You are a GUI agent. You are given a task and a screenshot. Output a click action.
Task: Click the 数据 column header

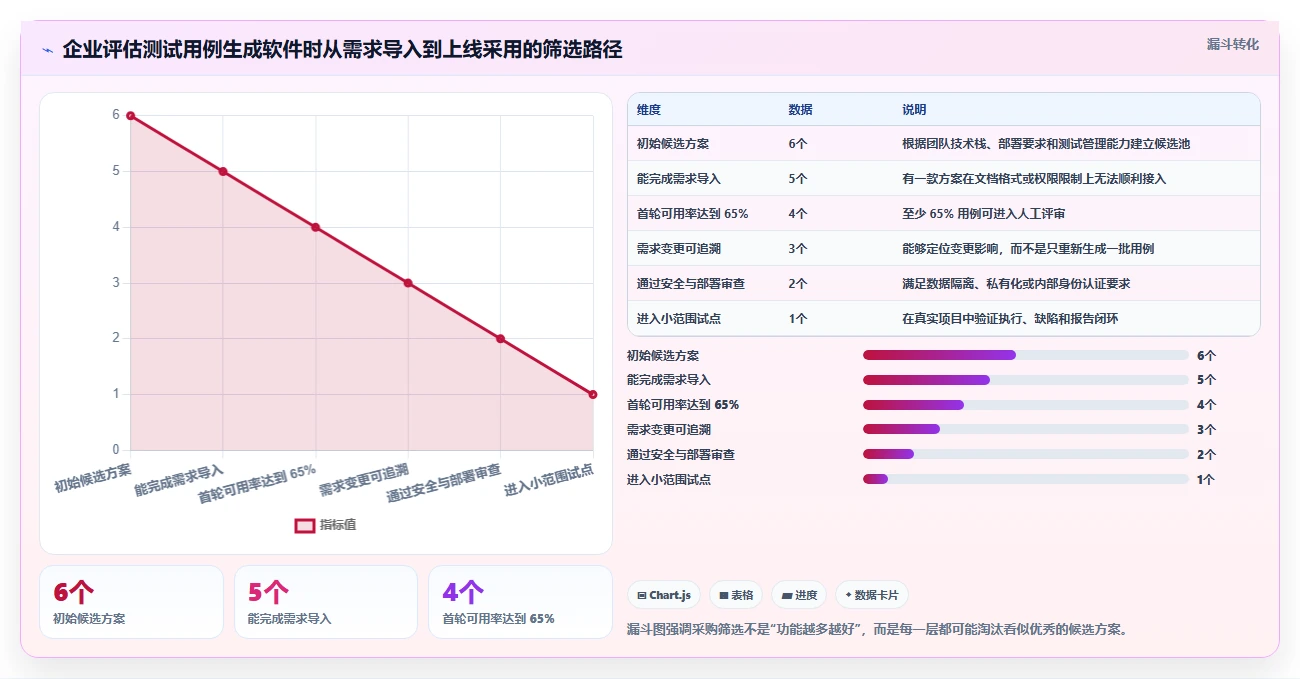[x=800, y=110]
